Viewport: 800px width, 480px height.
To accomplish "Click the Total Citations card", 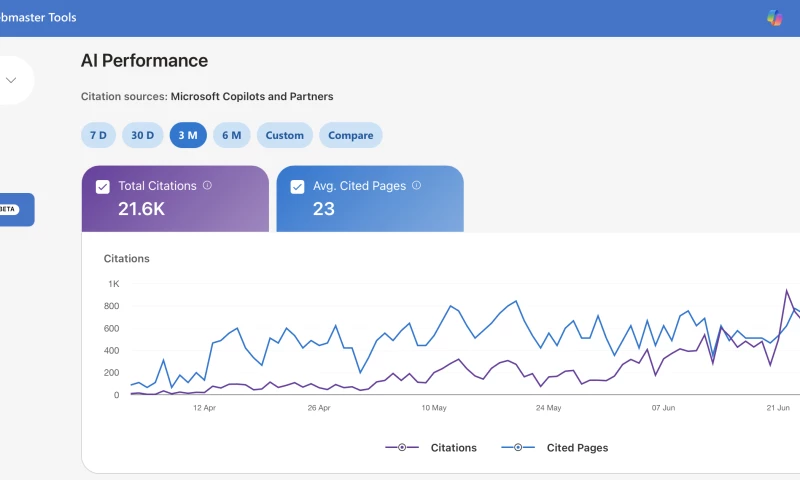I will point(175,198).
